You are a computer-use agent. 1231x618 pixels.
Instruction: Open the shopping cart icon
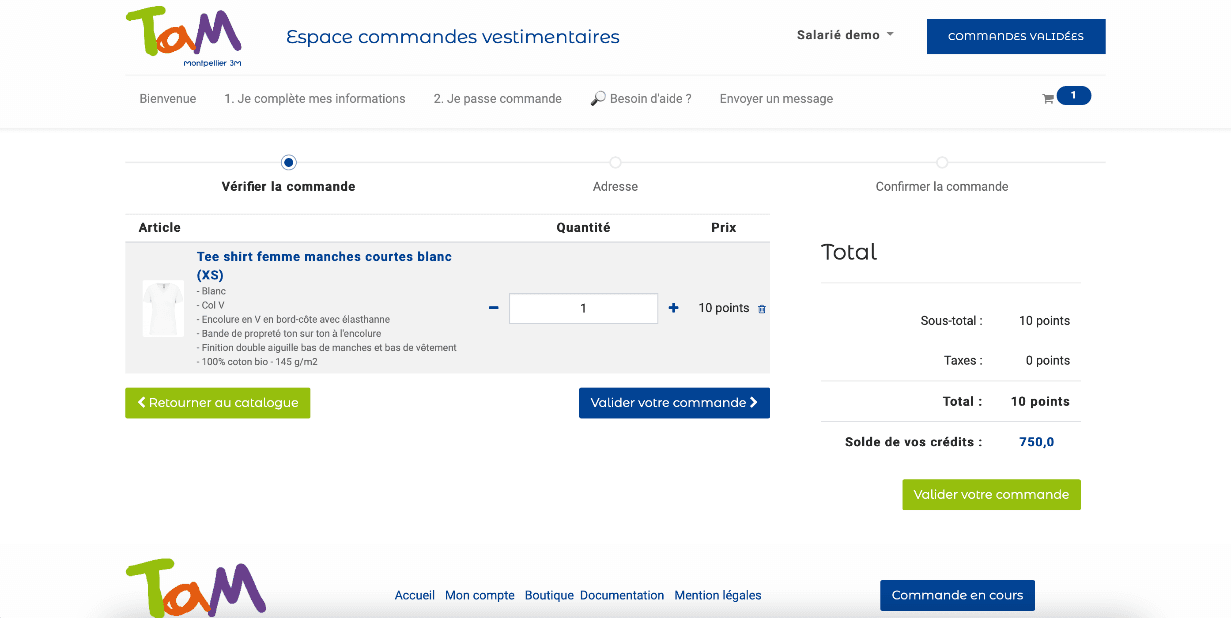point(1048,98)
